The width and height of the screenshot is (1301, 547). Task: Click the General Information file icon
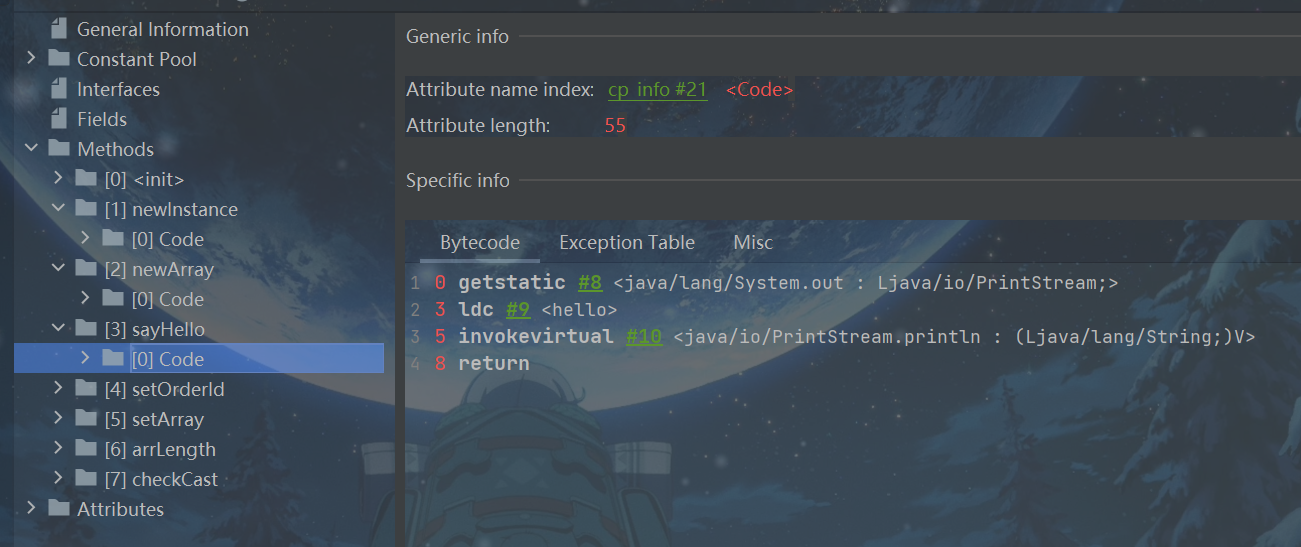pyautogui.click(x=59, y=30)
